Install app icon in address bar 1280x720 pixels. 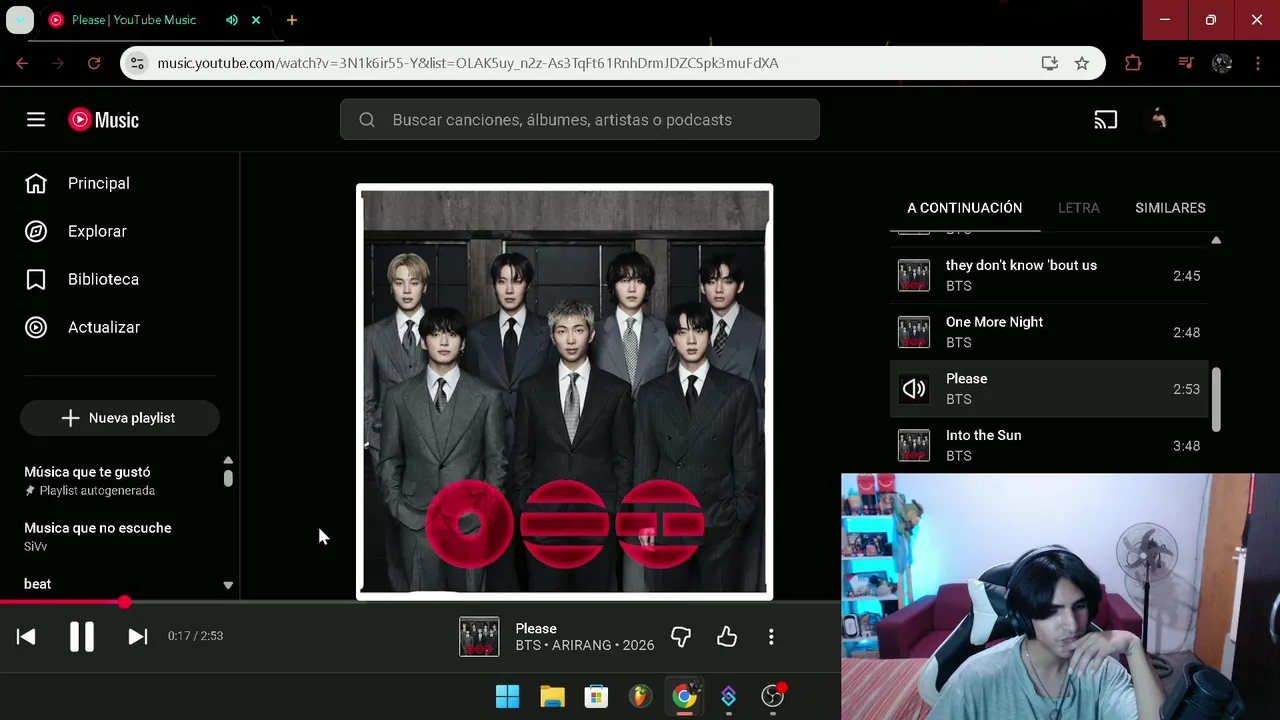tap(1049, 63)
